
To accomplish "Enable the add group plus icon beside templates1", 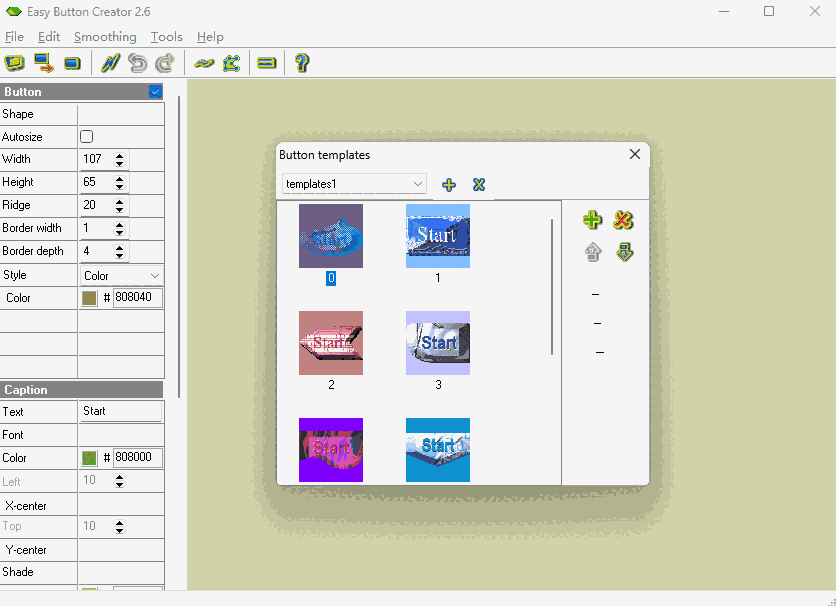I will 448,184.
